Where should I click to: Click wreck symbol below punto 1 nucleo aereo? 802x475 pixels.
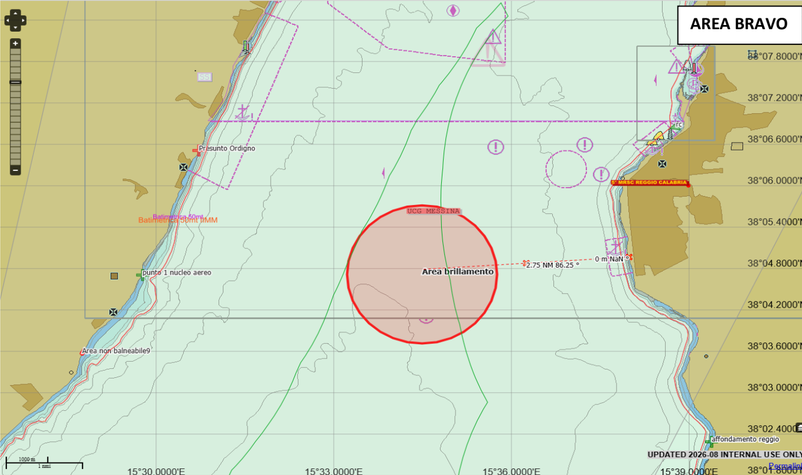tap(113, 312)
